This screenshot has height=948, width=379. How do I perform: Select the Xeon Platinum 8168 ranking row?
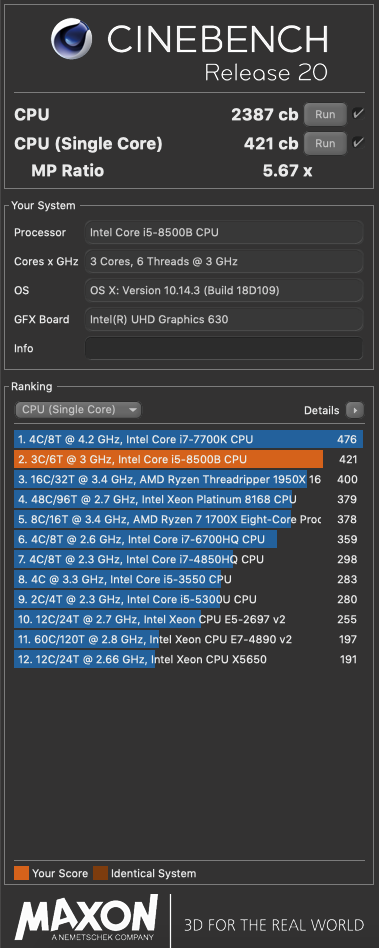[189, 499]
